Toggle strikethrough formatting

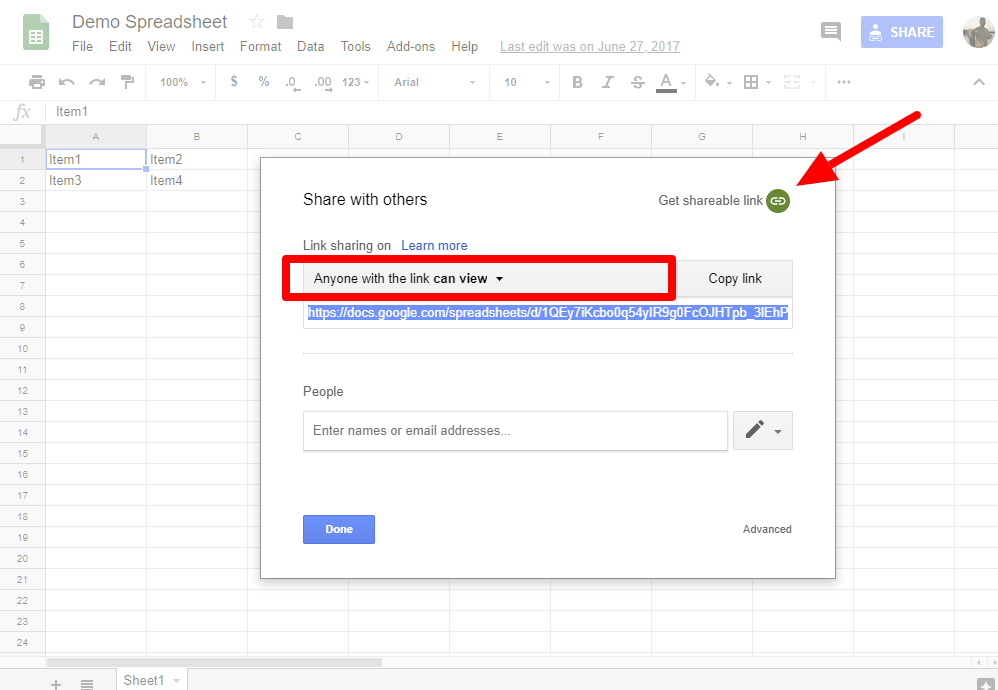[x=637, y=82]
